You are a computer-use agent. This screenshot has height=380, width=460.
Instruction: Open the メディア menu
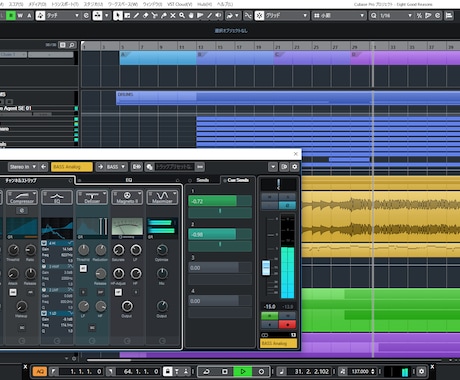pyautogui.click(x=37, y=4)
